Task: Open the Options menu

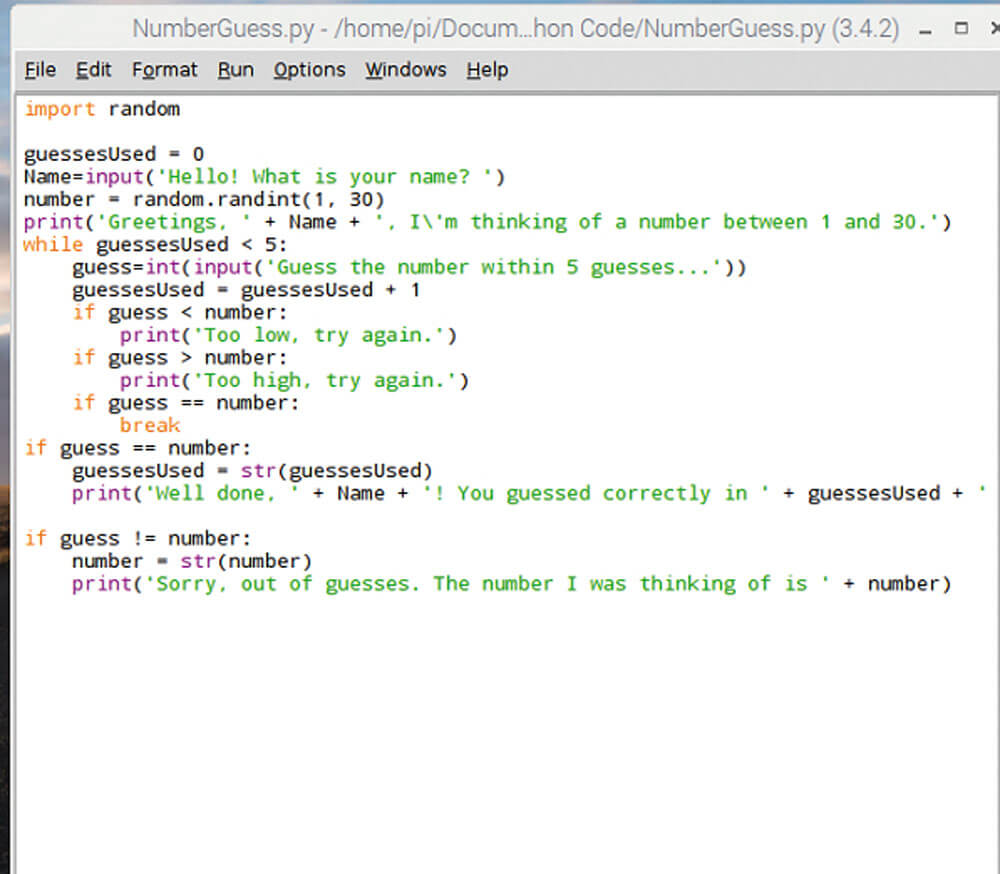Action: (309, 70)
